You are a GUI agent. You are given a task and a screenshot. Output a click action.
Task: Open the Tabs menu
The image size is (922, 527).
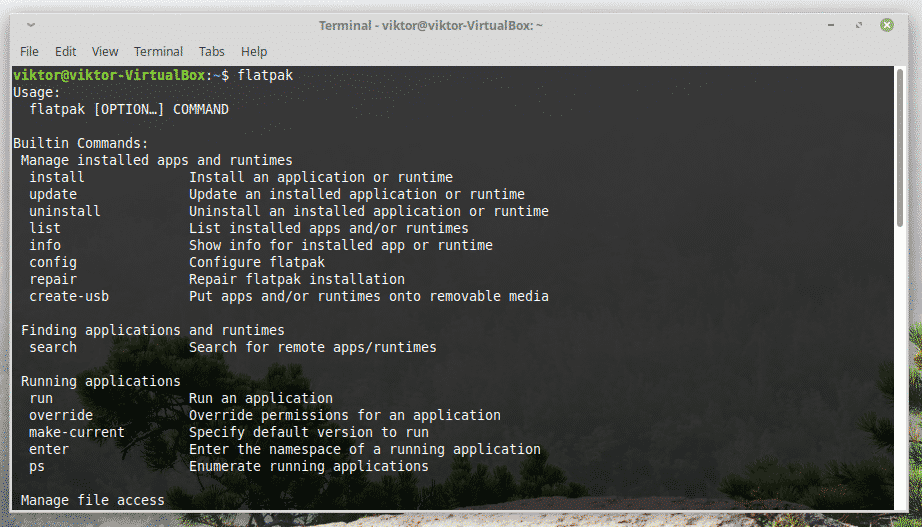pos(212,52)
